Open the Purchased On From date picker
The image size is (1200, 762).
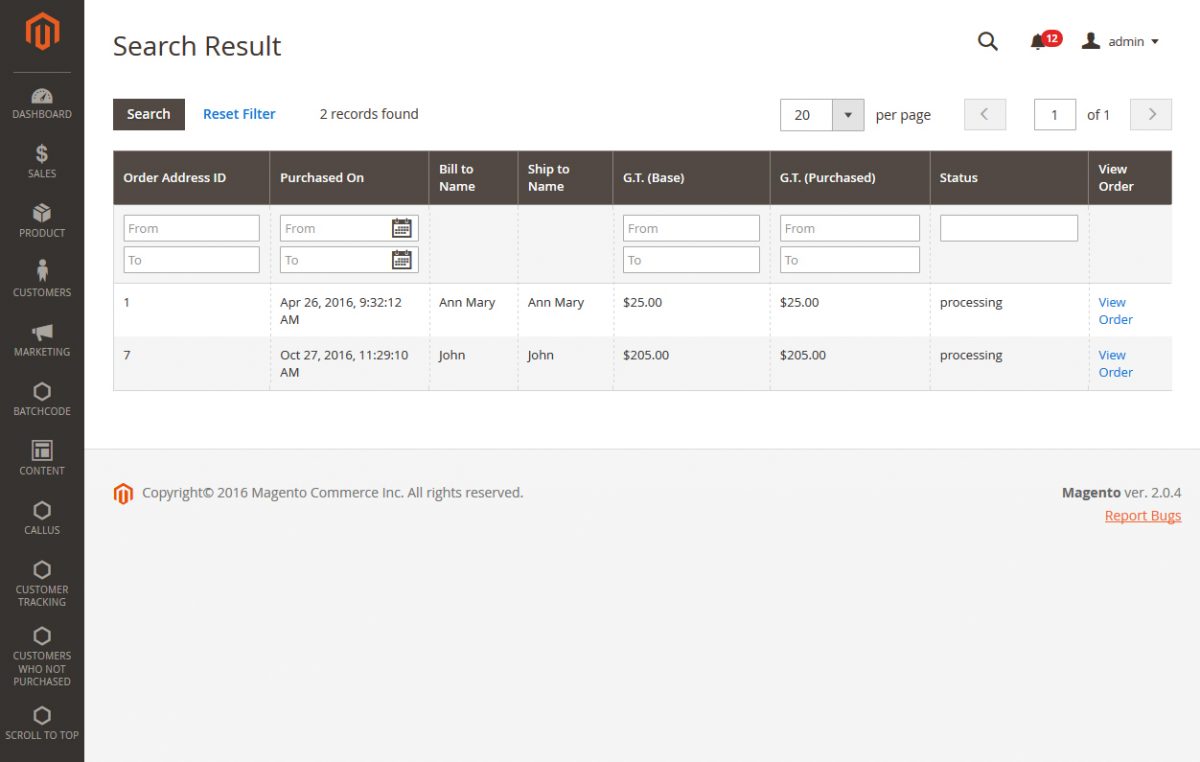point(402,227)
